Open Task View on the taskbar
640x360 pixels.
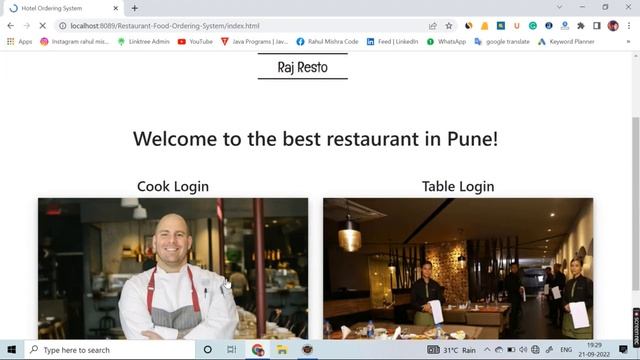point(231,350)
